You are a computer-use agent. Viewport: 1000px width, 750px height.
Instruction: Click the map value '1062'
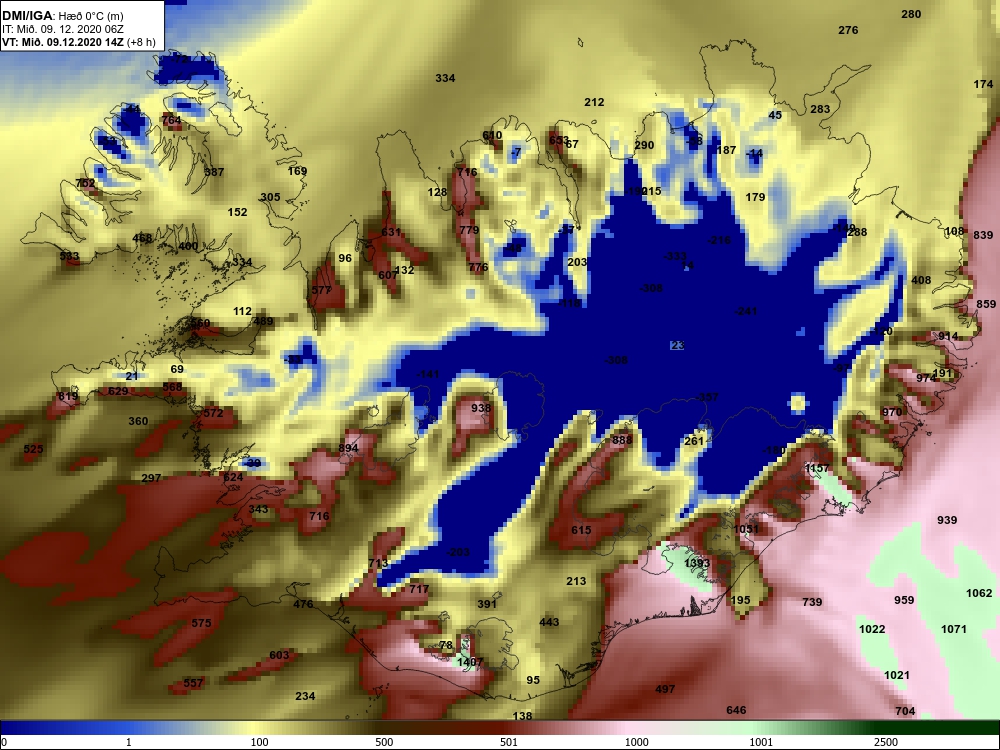(979, 593)
